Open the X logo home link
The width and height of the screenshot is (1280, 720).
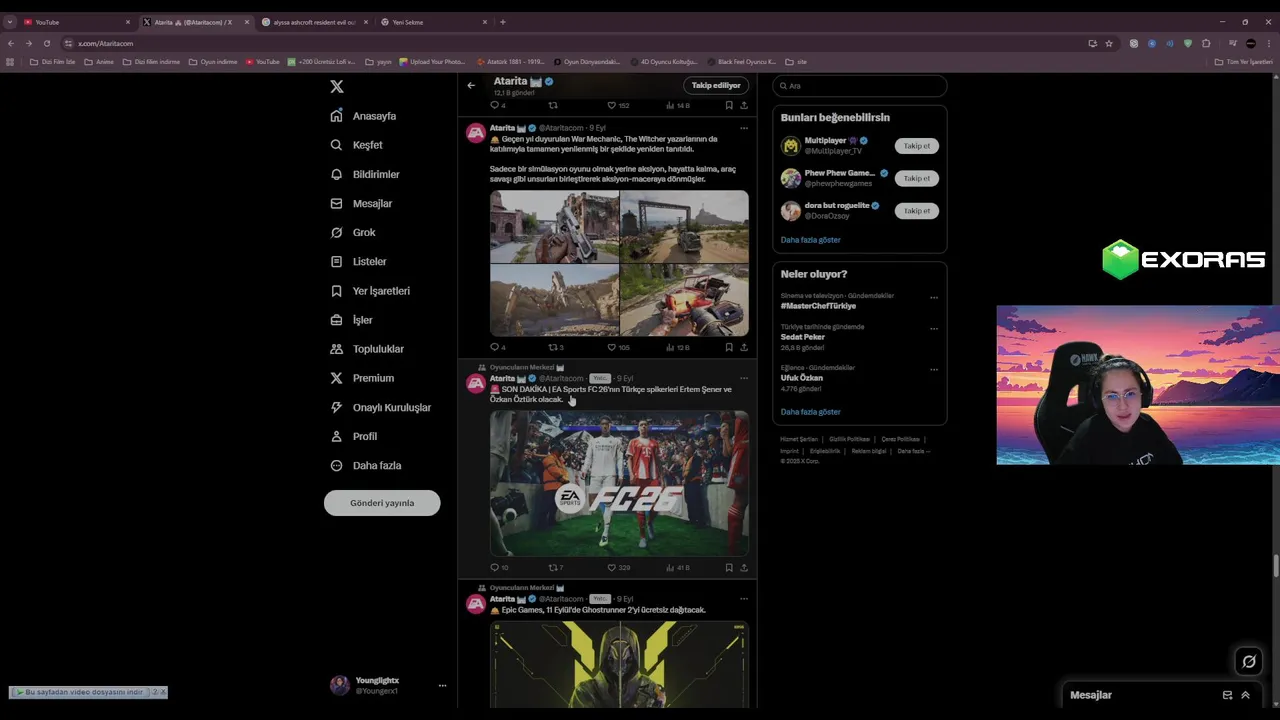tap(337, 87)
